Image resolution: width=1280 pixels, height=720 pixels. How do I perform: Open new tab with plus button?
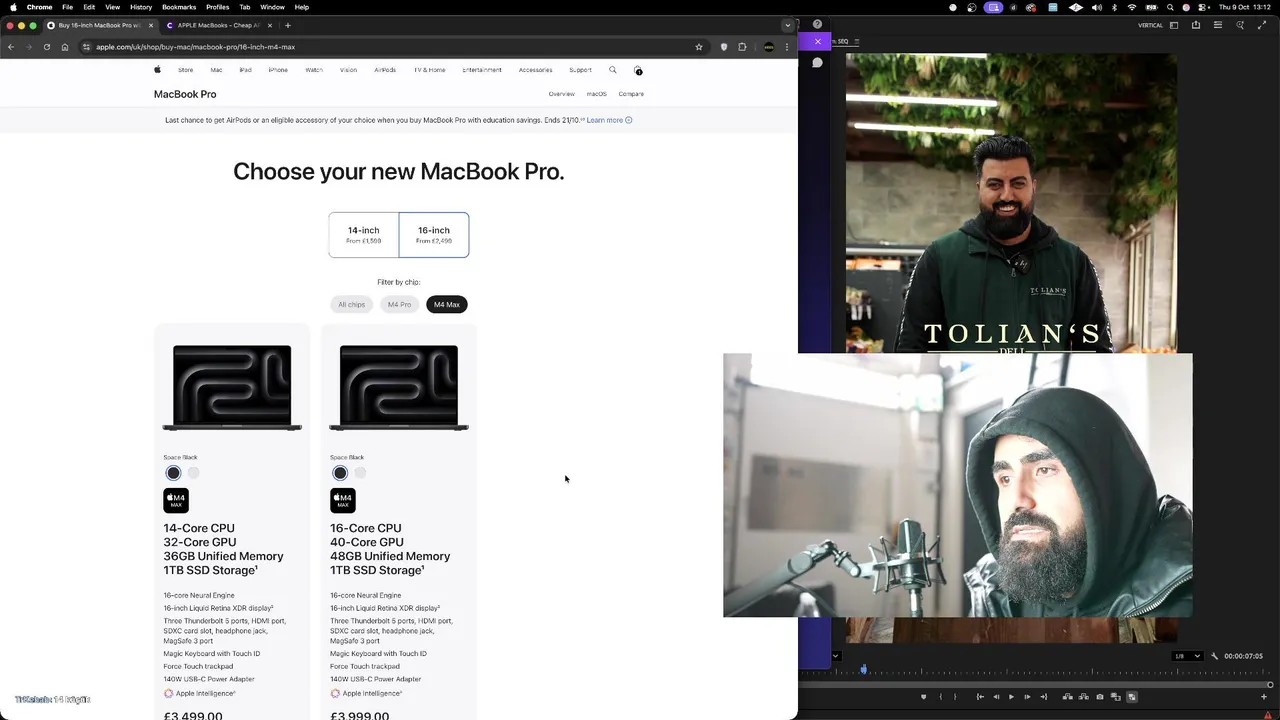[288, 25]
